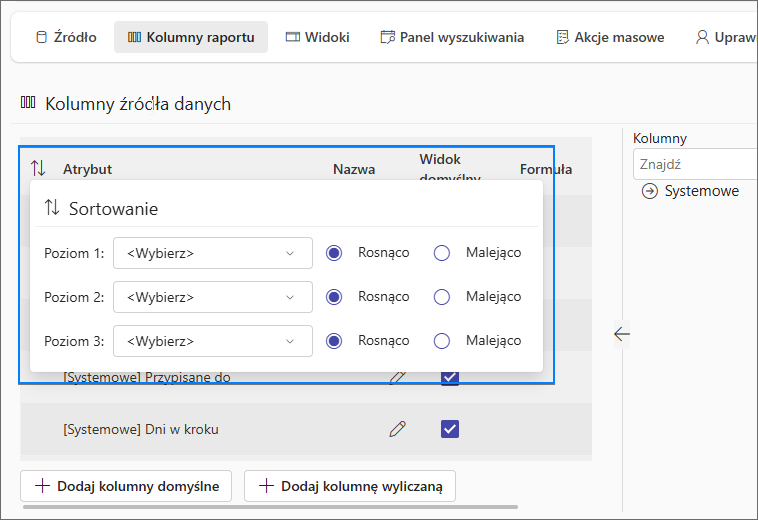Click the Znajdź search field
The width and height of the screenshot is (758, 520).
pos(695,164)
